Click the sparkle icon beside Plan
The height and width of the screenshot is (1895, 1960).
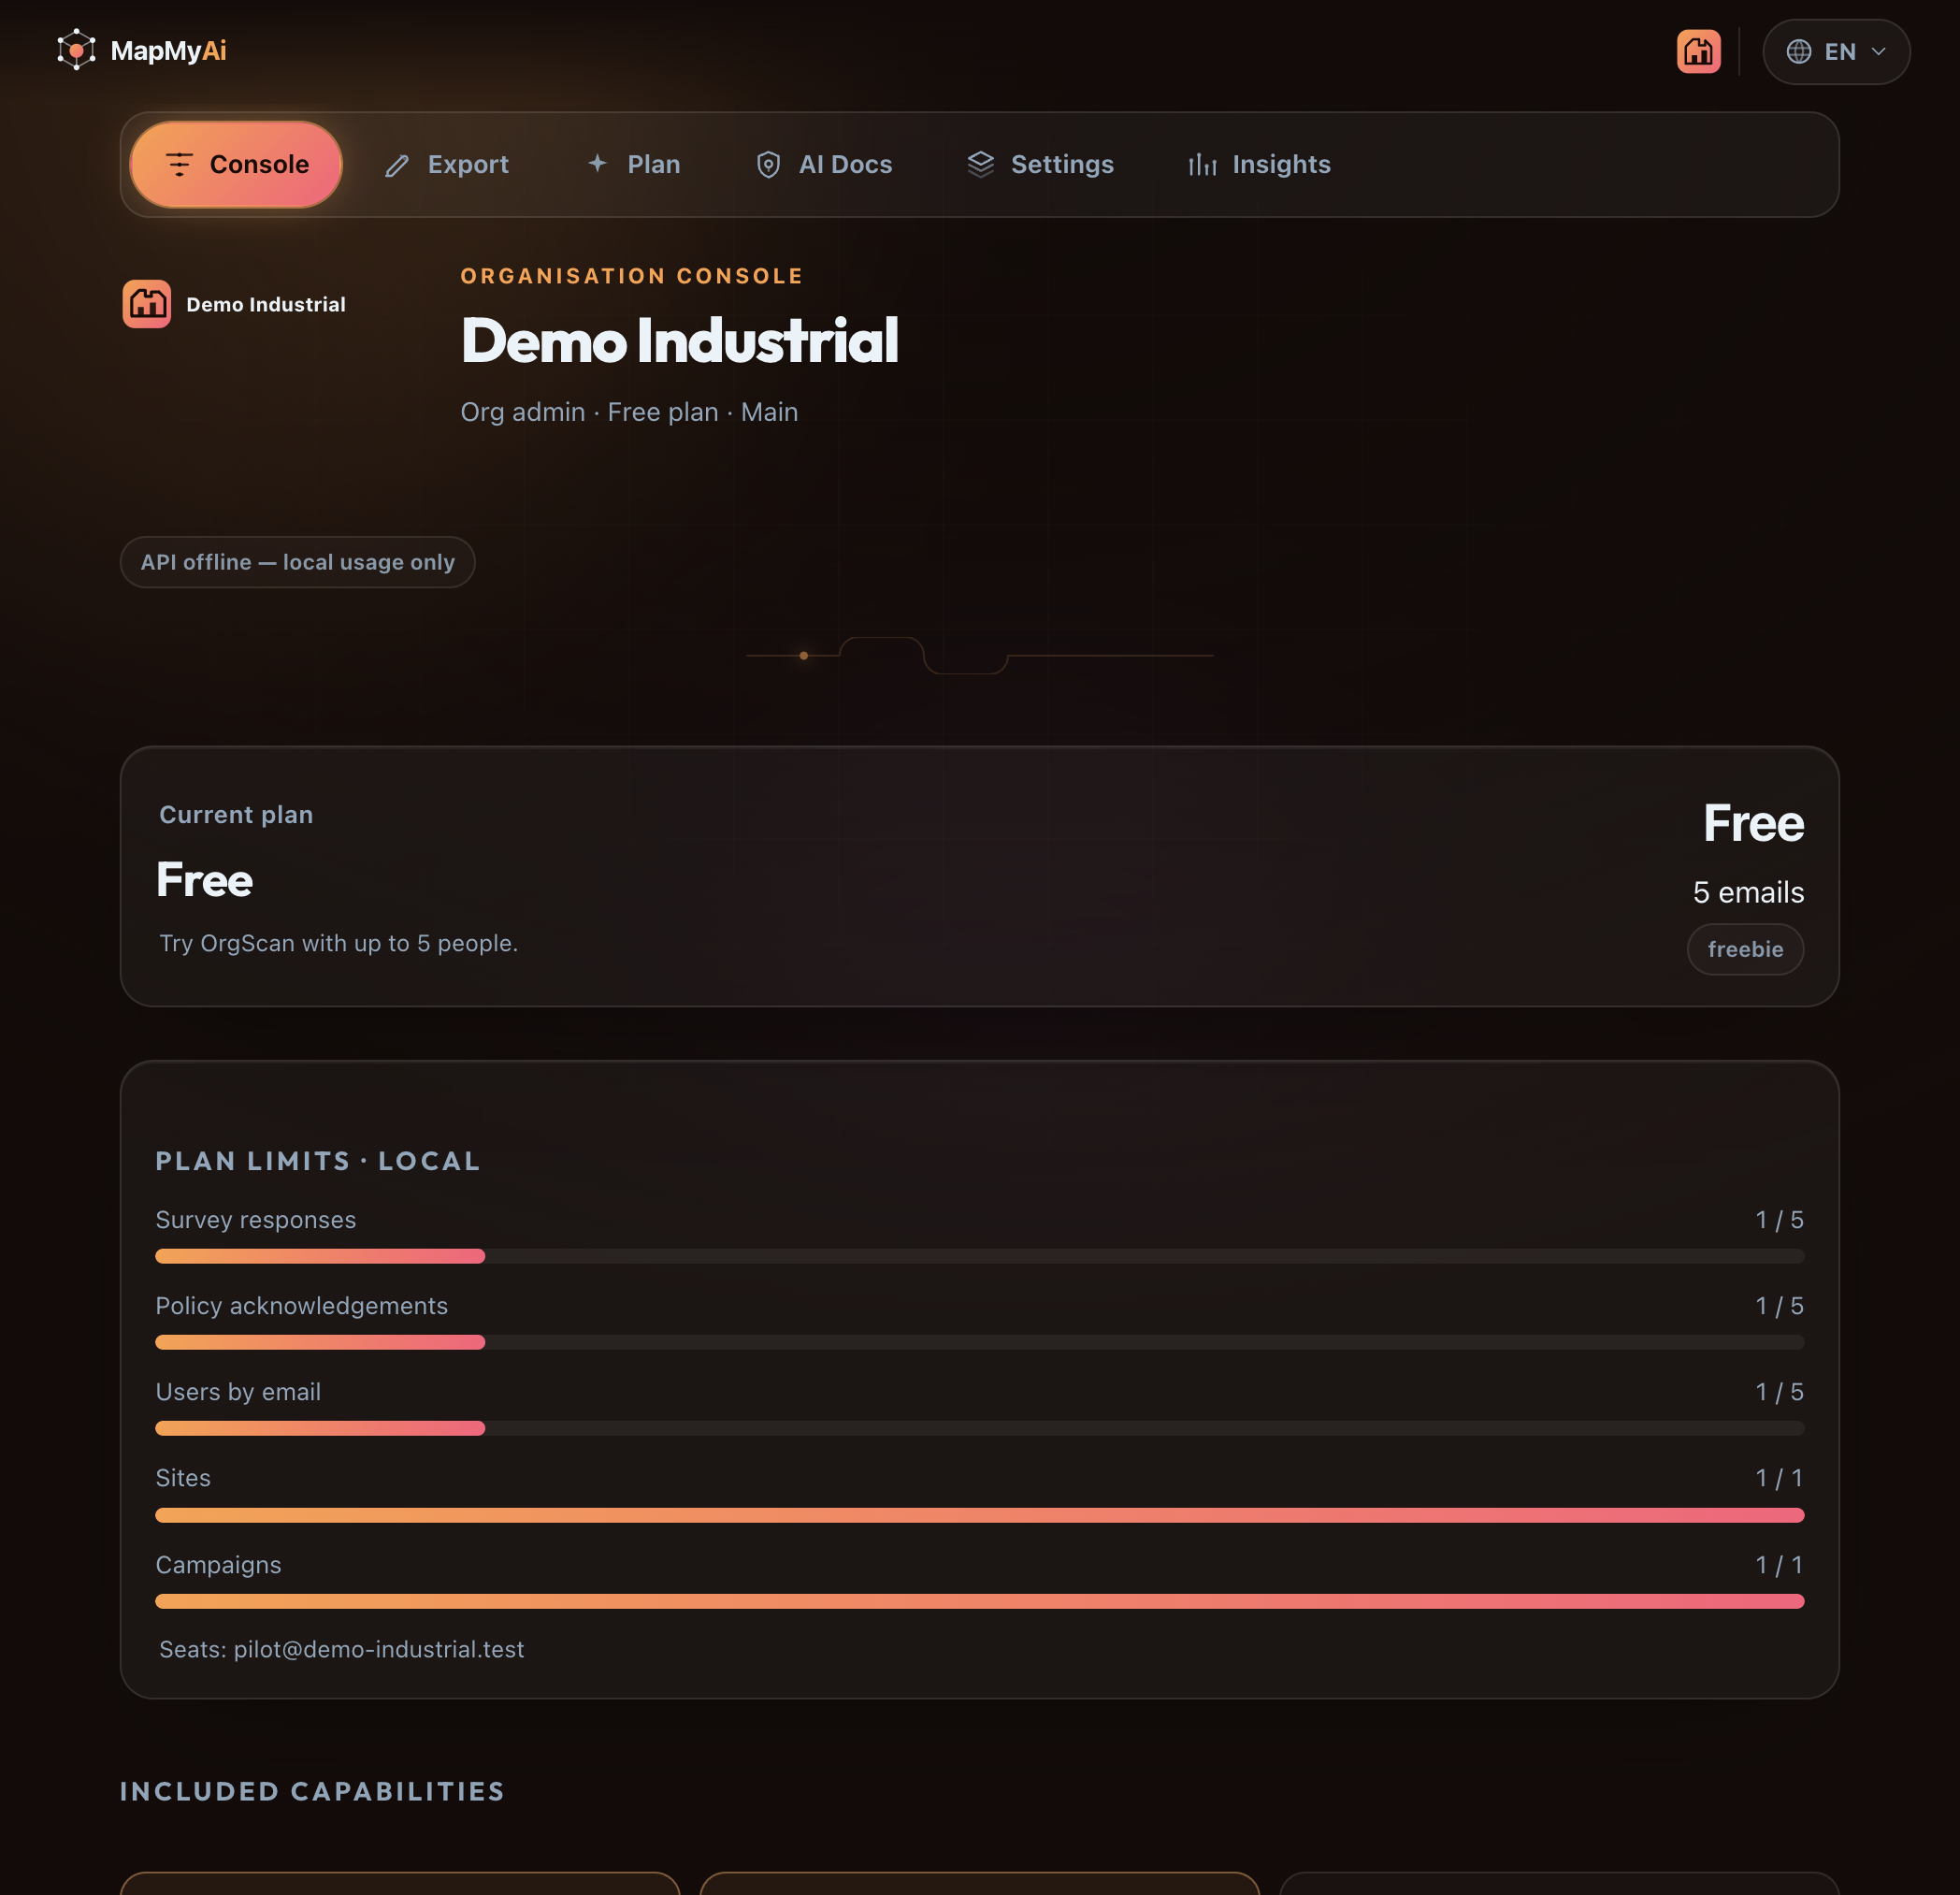[x=597, y=163]
